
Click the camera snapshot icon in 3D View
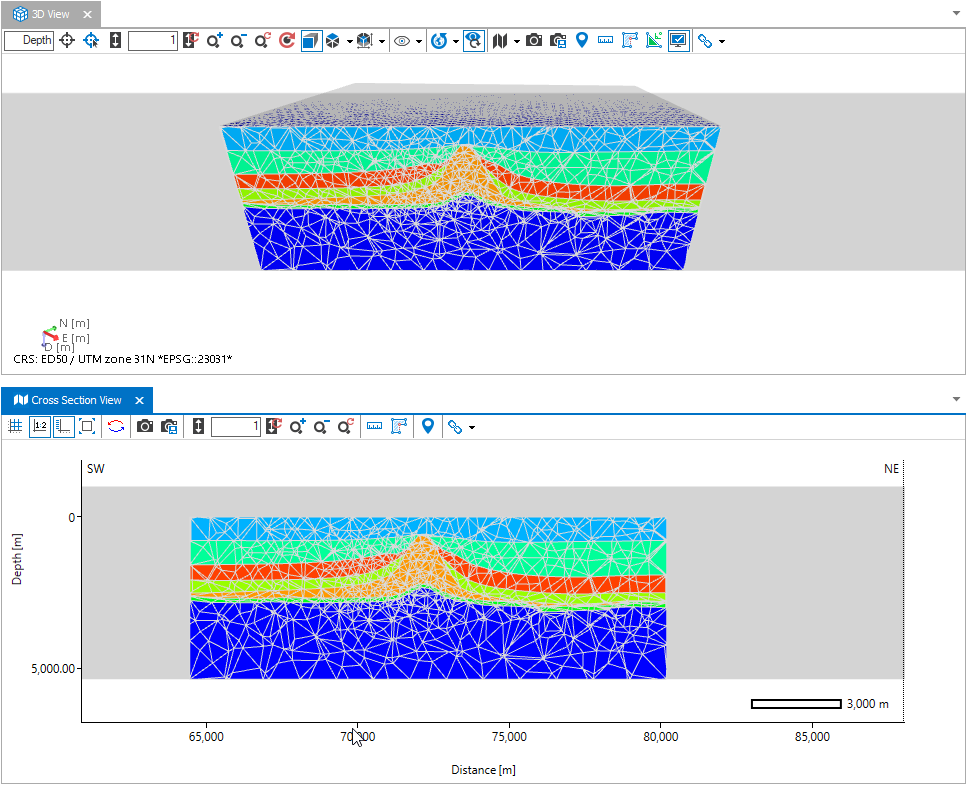pyautogui.click(x=534, y=41)
